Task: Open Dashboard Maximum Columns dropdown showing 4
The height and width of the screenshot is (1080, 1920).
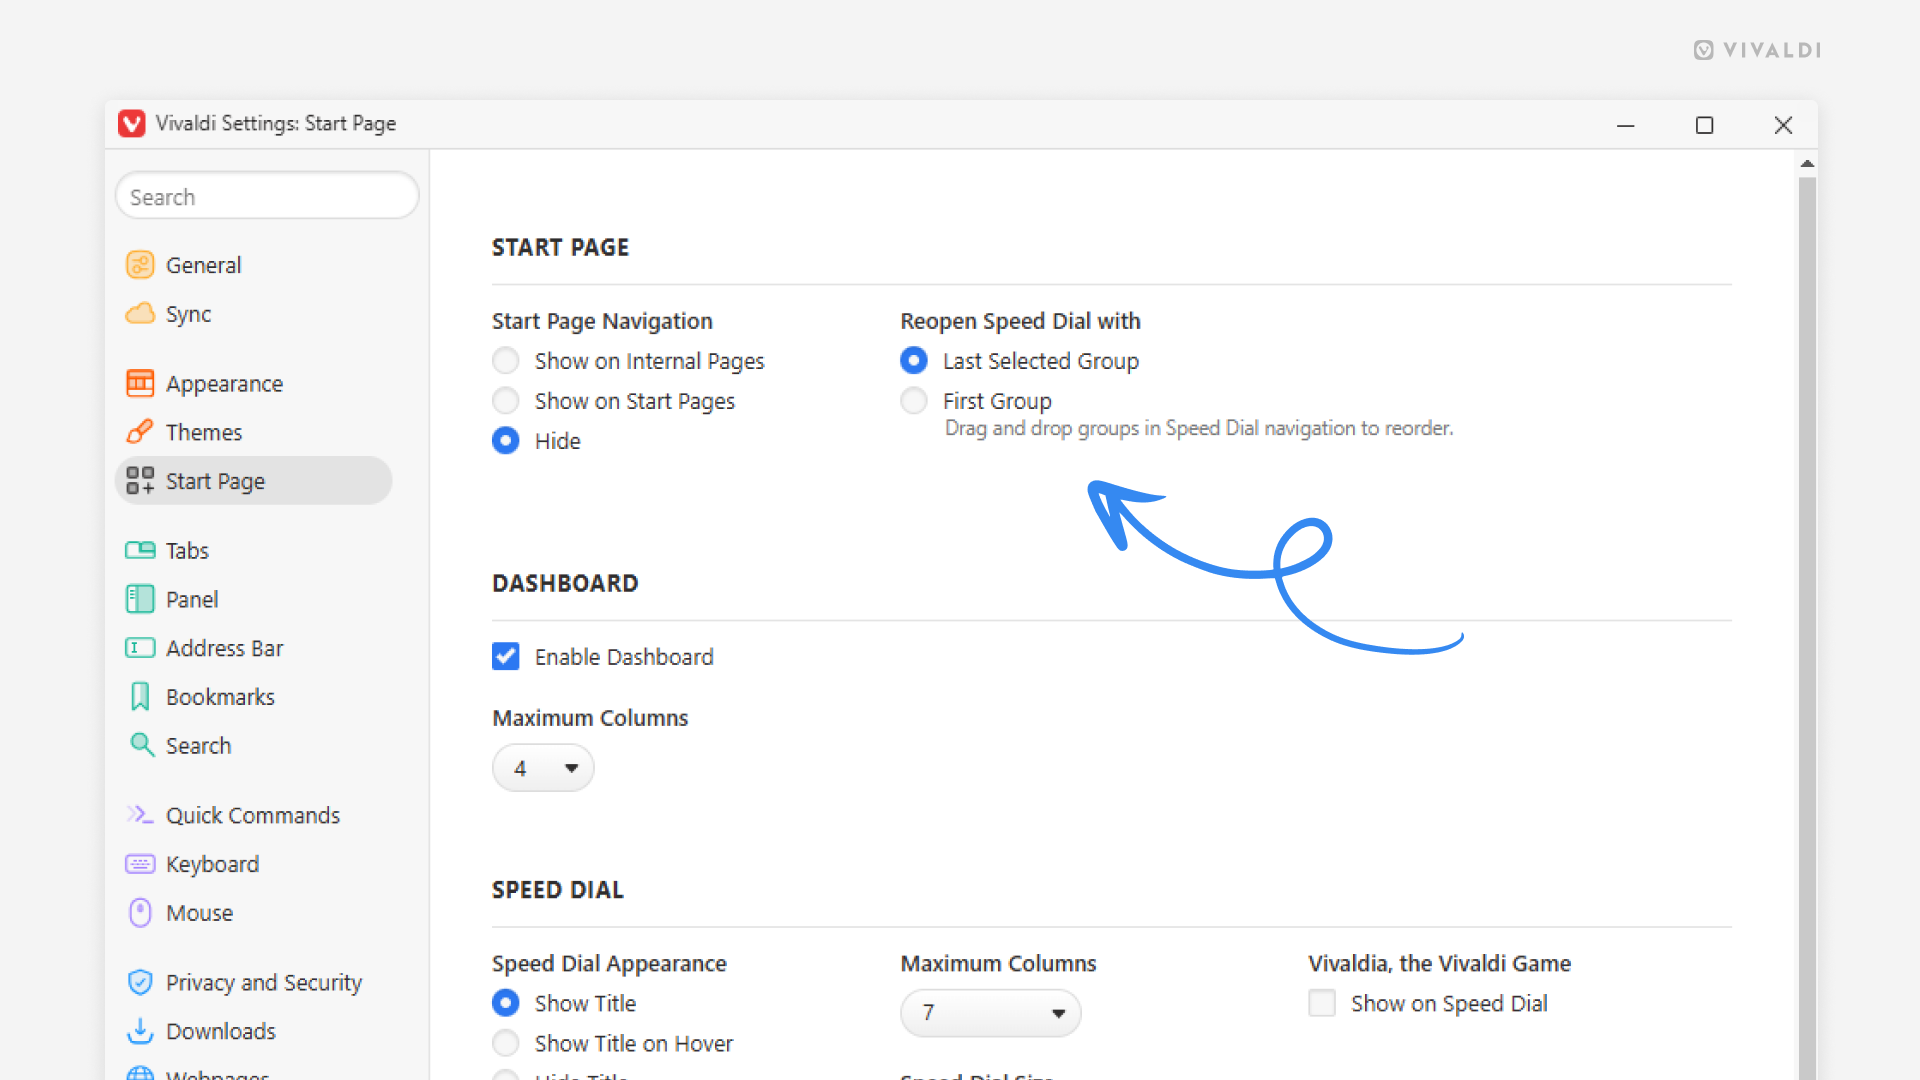Action: [x=543, y=768]
